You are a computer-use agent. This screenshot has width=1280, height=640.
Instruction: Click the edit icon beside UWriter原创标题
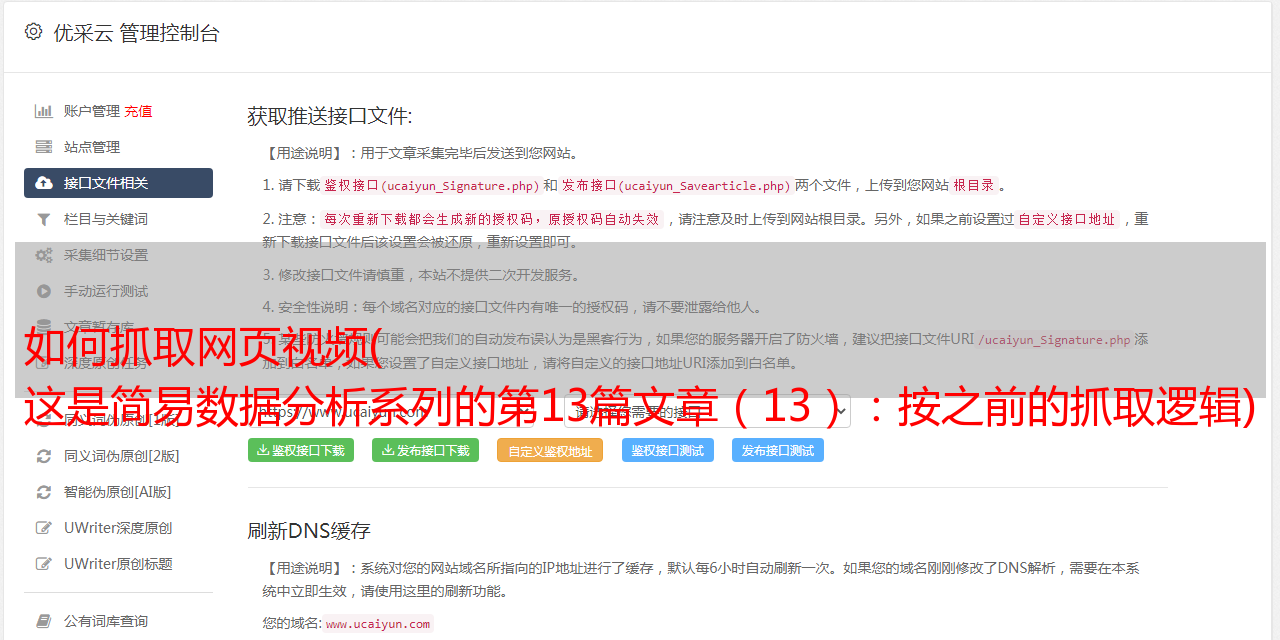coord(44,564)
